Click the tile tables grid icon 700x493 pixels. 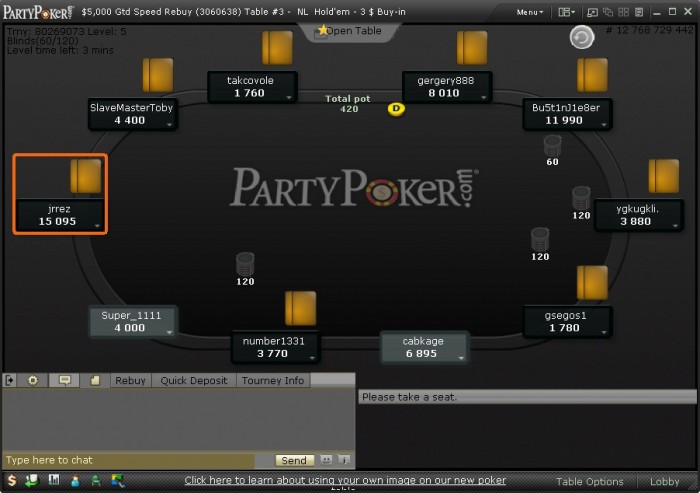623,13
